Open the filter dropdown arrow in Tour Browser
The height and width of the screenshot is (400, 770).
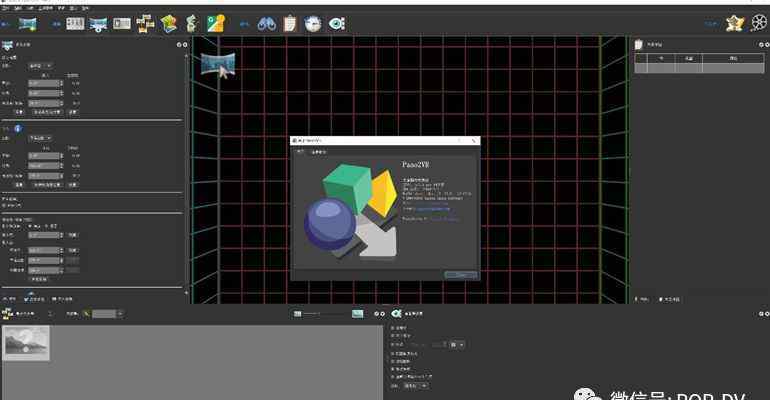click(120, 314)
